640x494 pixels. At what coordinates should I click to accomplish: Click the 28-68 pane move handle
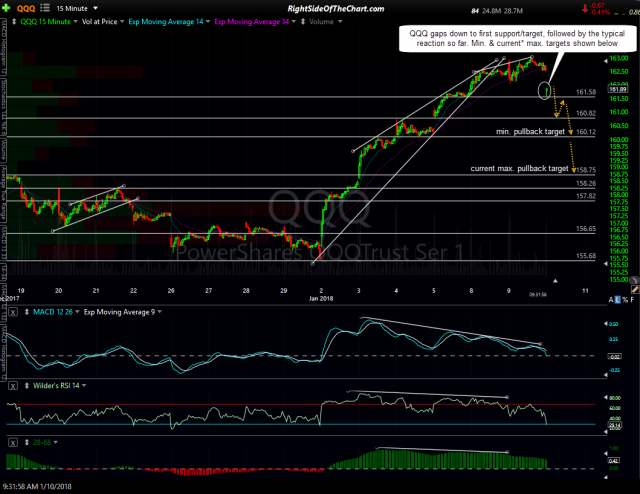point(27,442)
